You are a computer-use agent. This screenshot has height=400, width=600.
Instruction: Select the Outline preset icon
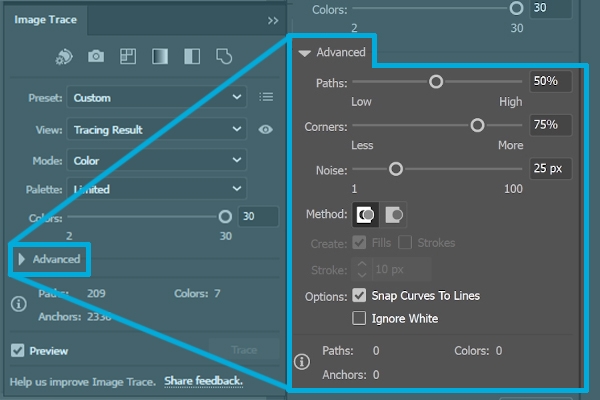pyautogui.click(x=225, y=57)
